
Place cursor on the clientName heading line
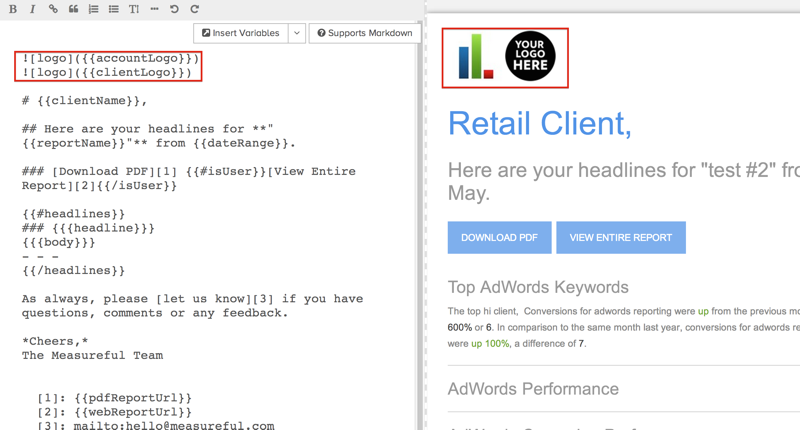point(85,101)
